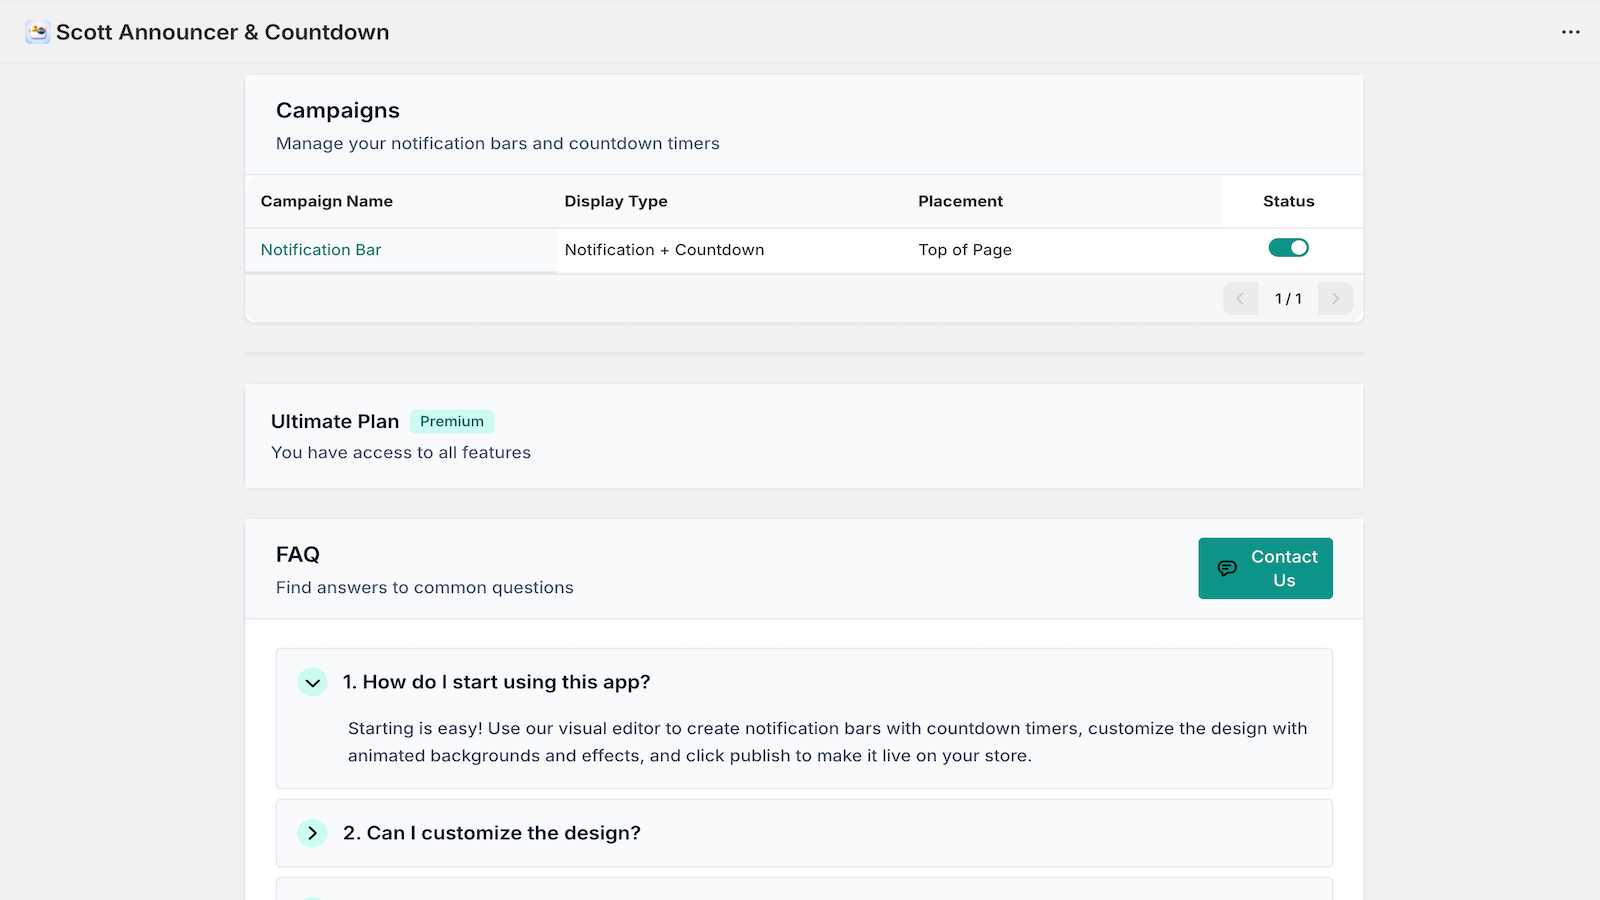
Task: Click the Scott Announcer app logo icon
Action: point(38,32)
